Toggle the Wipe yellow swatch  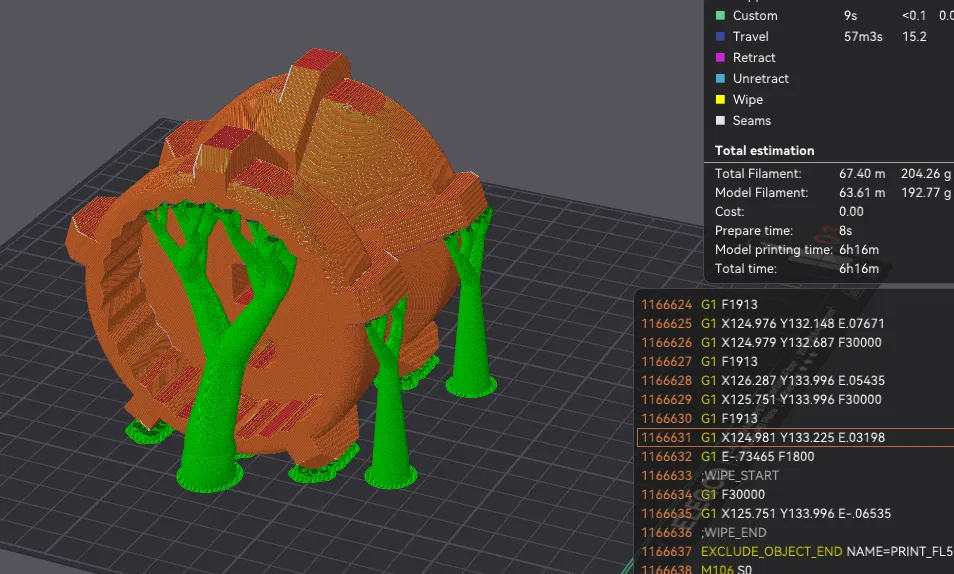[720, 100]
